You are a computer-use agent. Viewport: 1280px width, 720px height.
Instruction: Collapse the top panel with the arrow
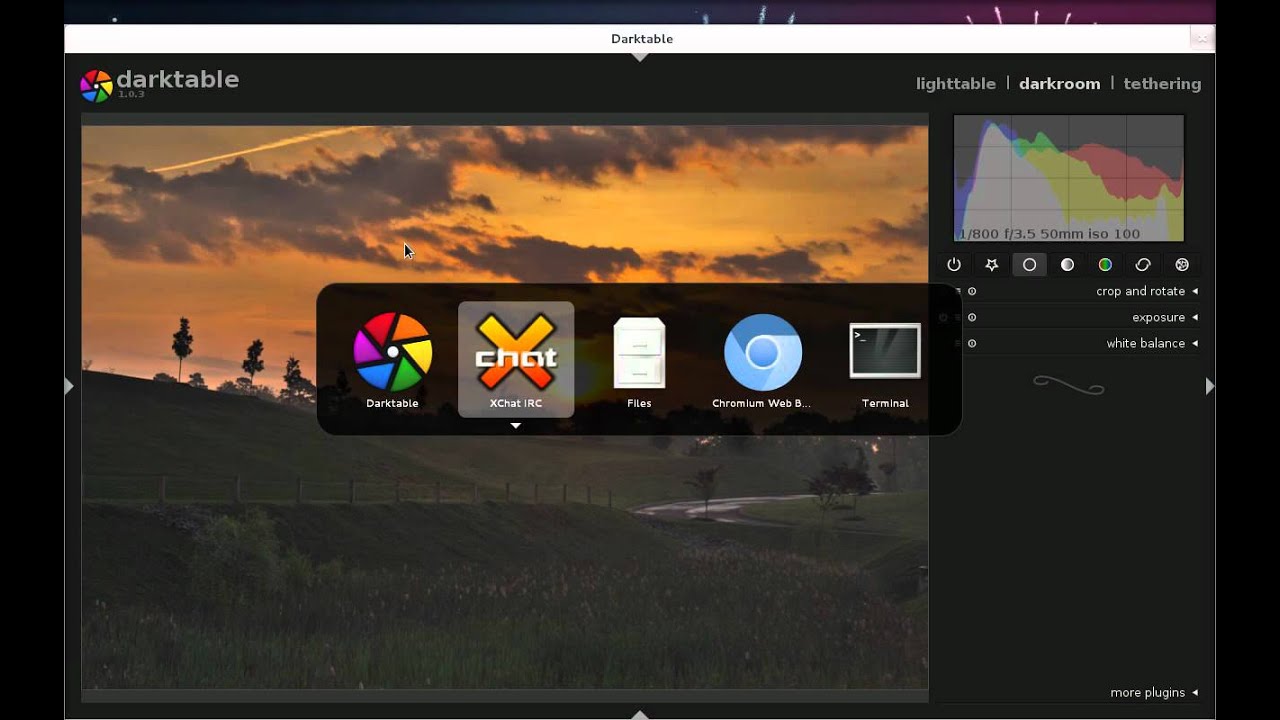[640, 57]
